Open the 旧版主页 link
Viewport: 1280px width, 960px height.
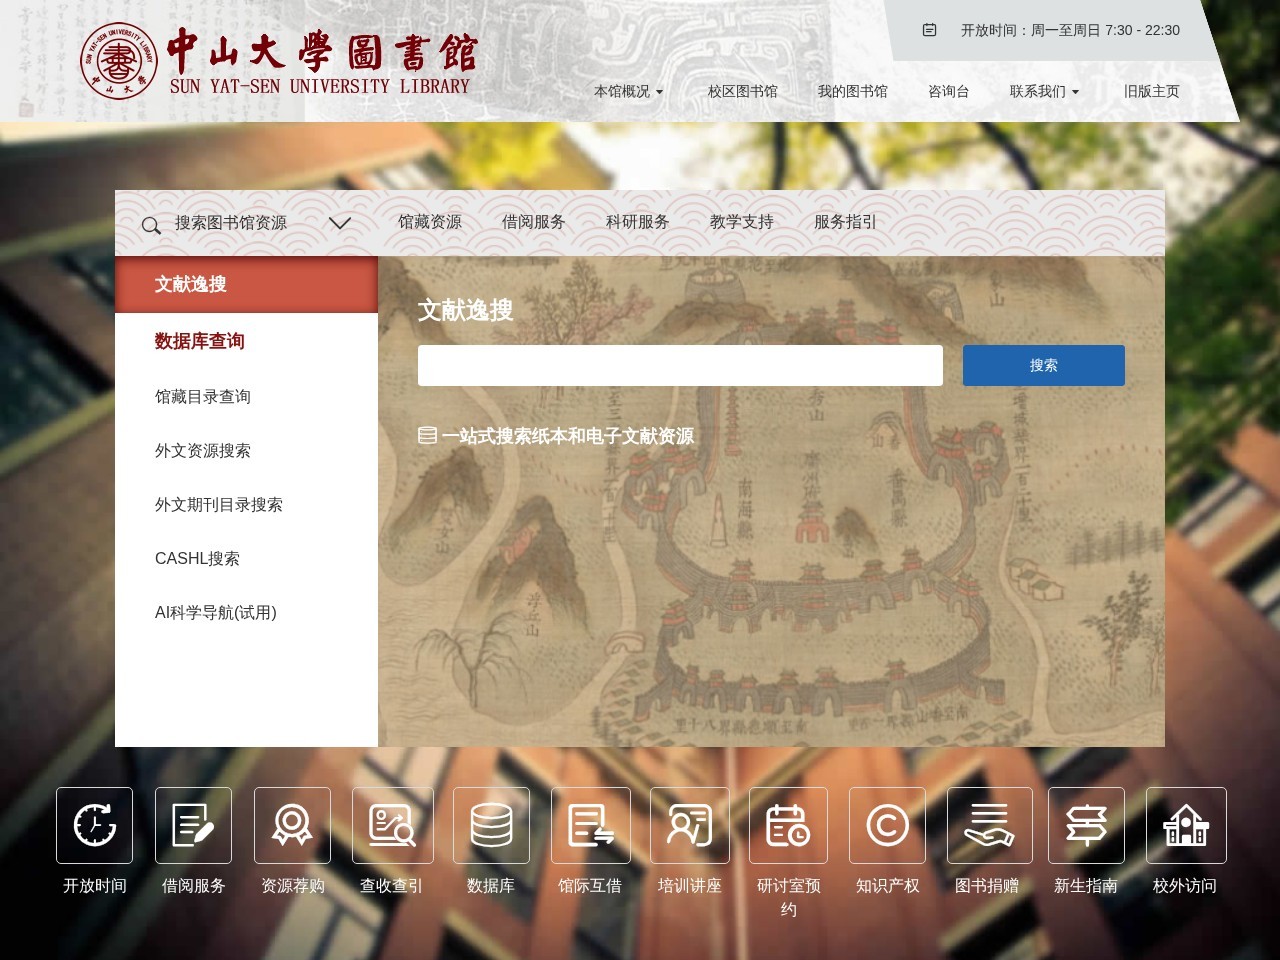(1152, 90)
